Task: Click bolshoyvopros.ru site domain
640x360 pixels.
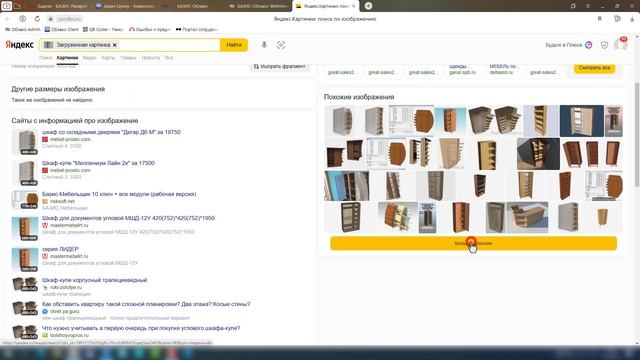Action: point(69,336)
